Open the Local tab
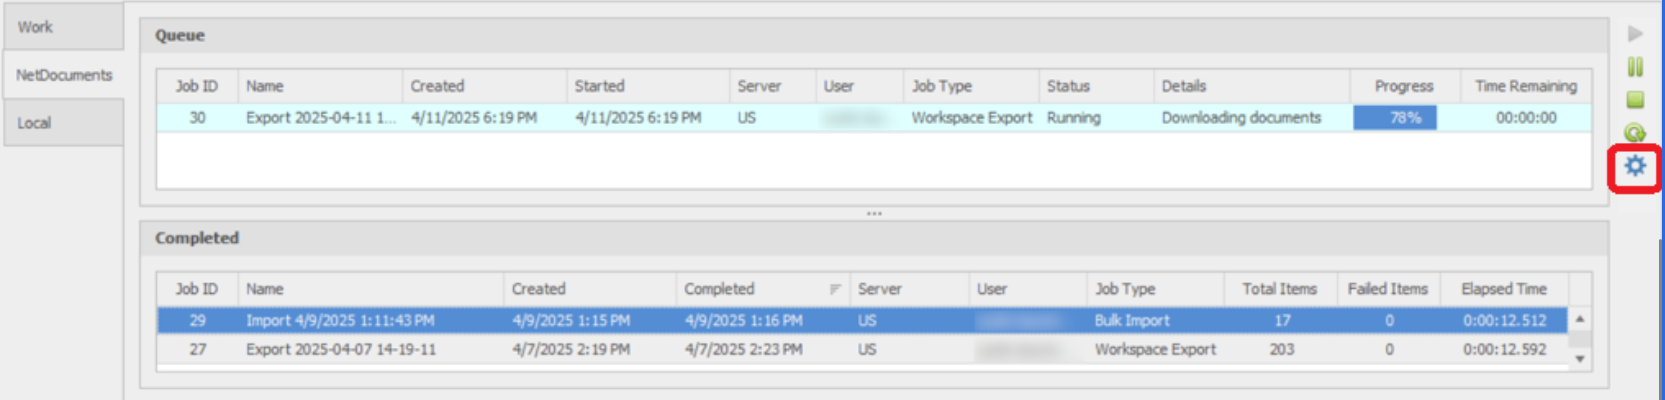The width and height of the screenshot is (1665, 400). click(x=63, y=123)
